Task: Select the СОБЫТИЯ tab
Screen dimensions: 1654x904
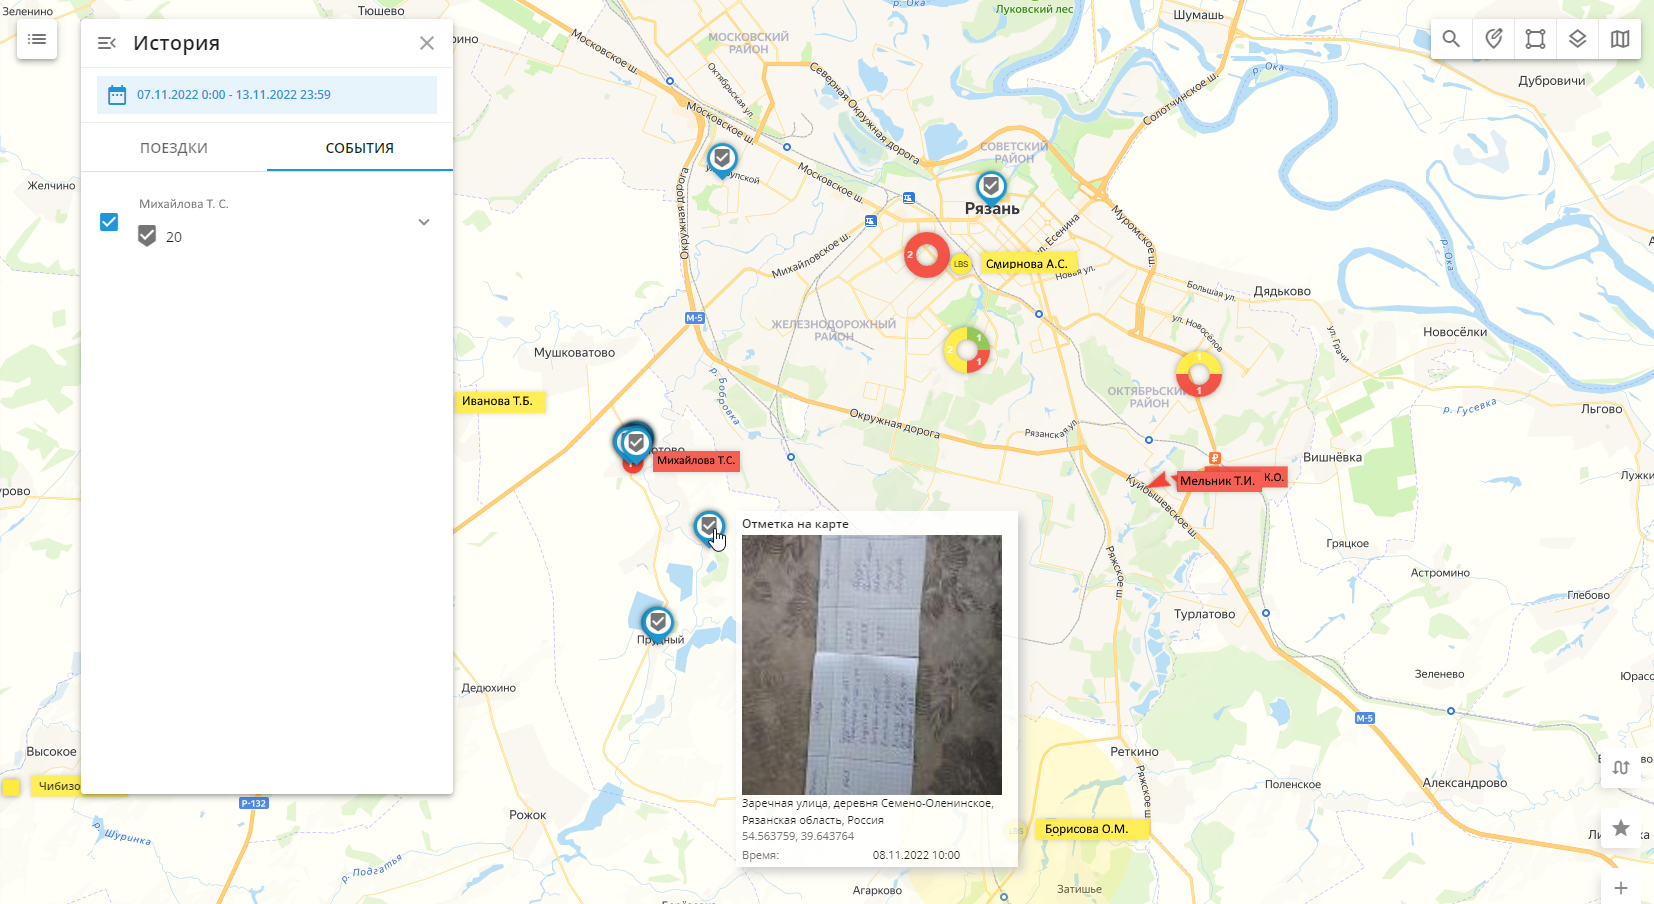Action: [359, 148]
